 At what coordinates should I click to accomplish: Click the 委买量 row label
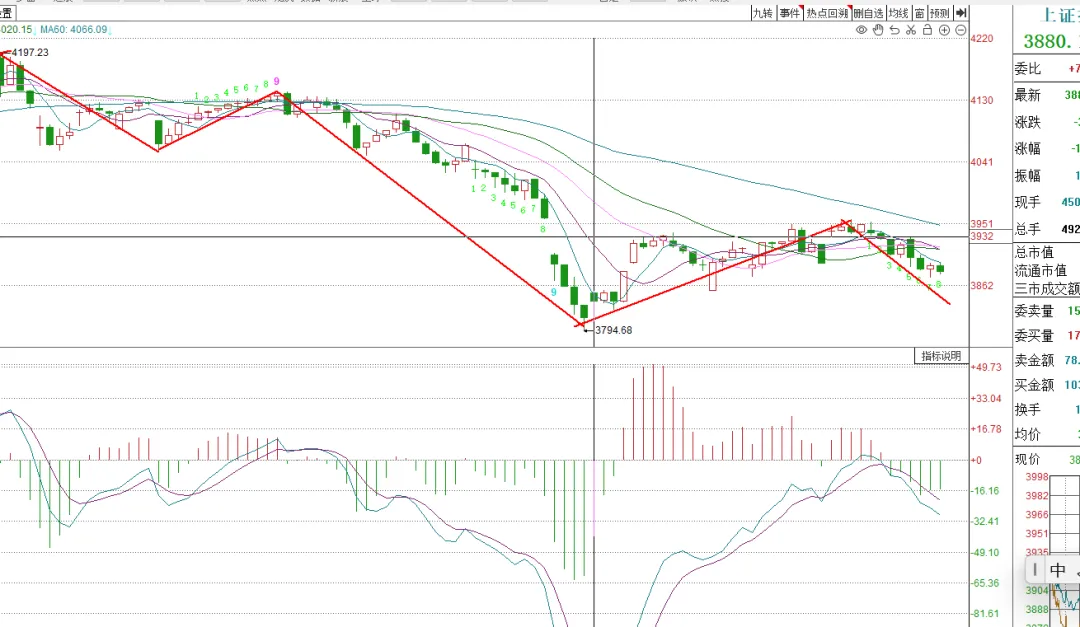1035,336
